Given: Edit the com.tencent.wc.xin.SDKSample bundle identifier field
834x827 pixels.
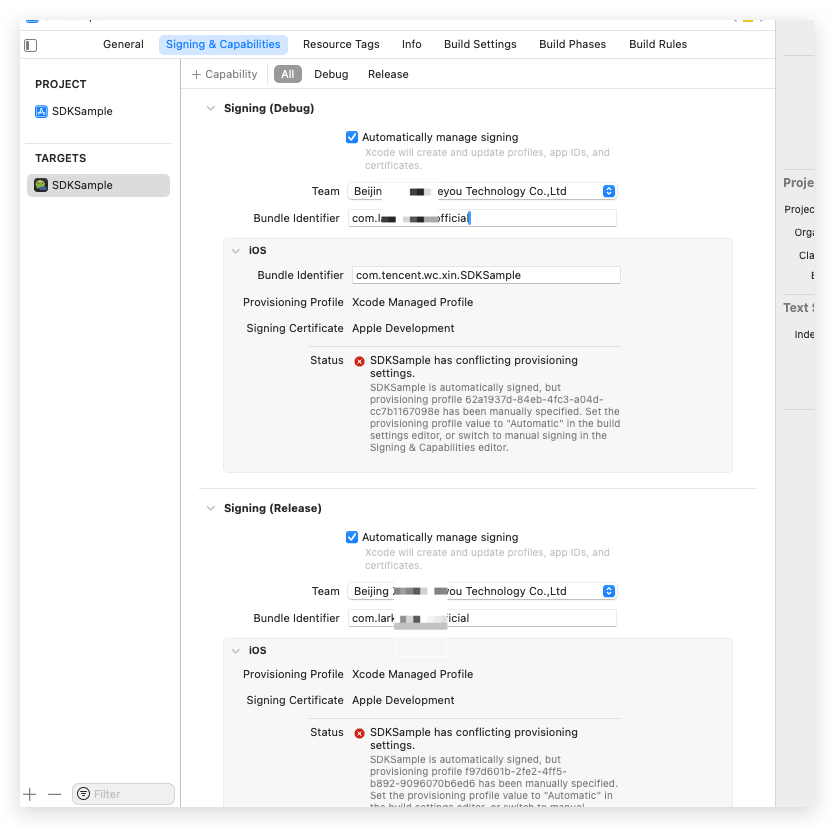Looking at the screenshot, I should click(486, 275).
